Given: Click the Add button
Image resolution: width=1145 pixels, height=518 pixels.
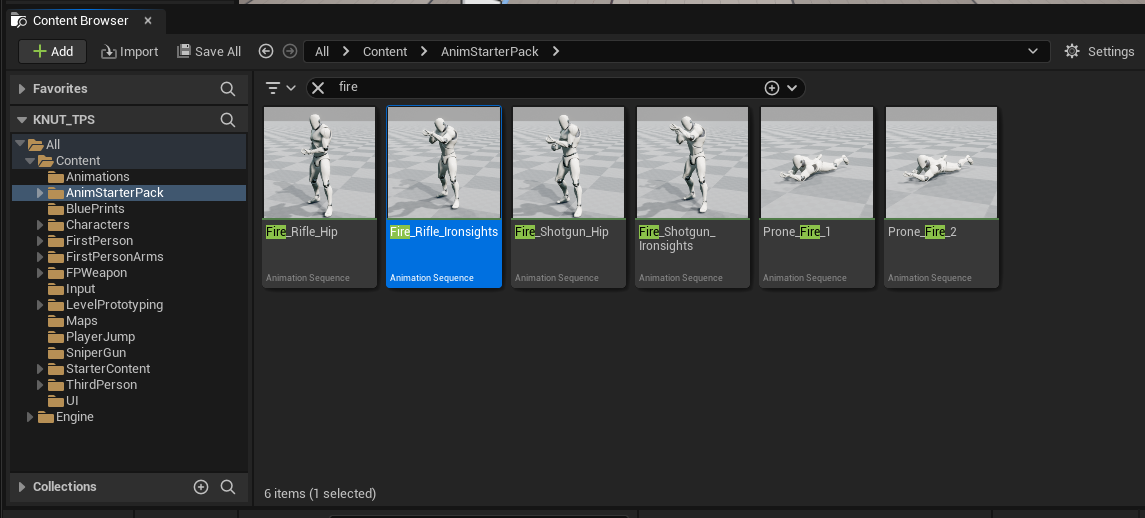Looking at the screenshot, I should click(x=53, y=51).
